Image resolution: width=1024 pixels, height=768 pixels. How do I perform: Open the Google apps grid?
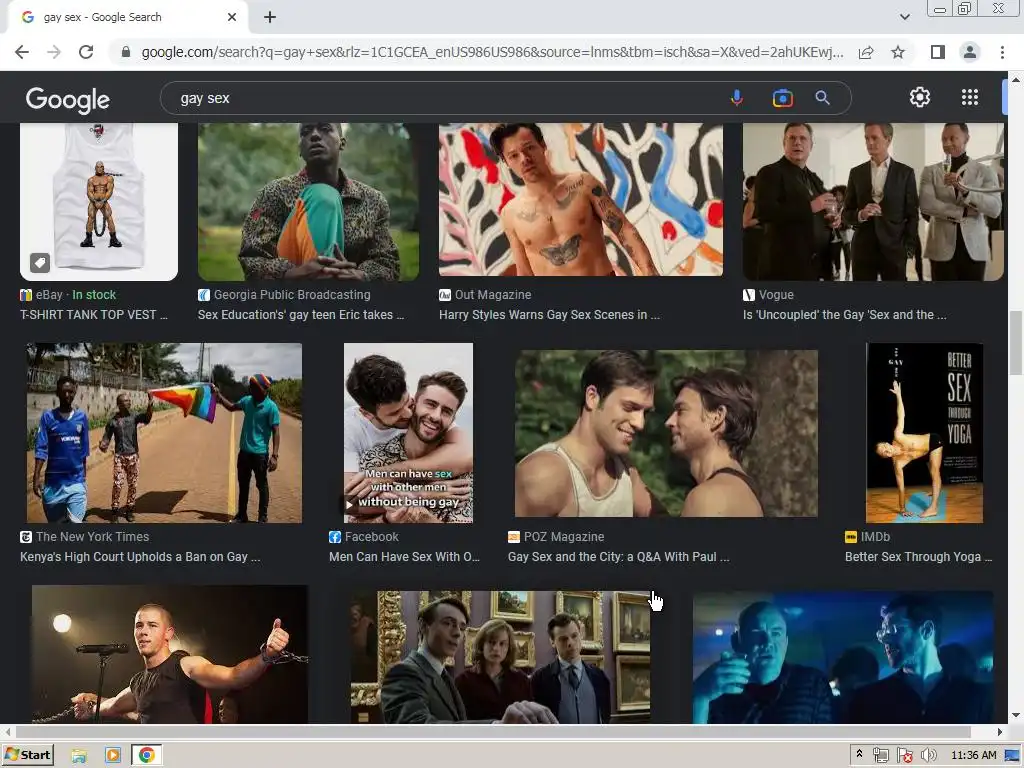click(x=970, y=97)
